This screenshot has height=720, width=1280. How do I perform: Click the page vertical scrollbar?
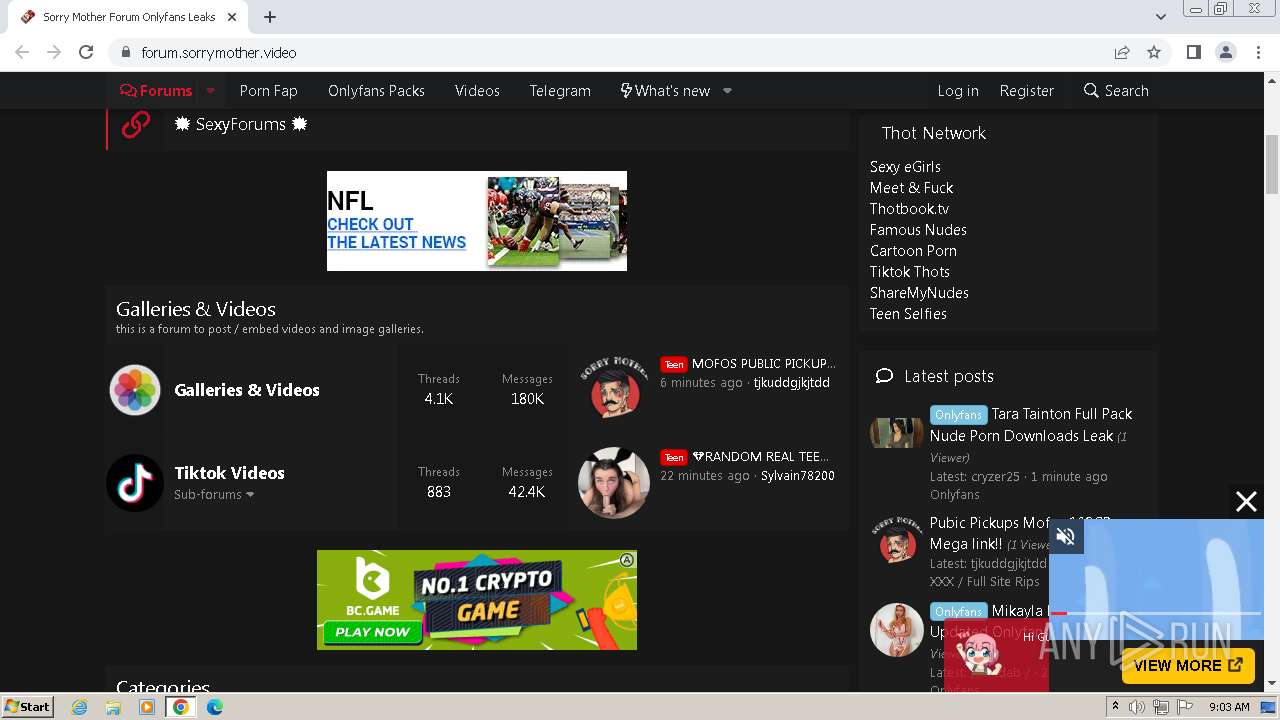click(x=1272, y=165)
